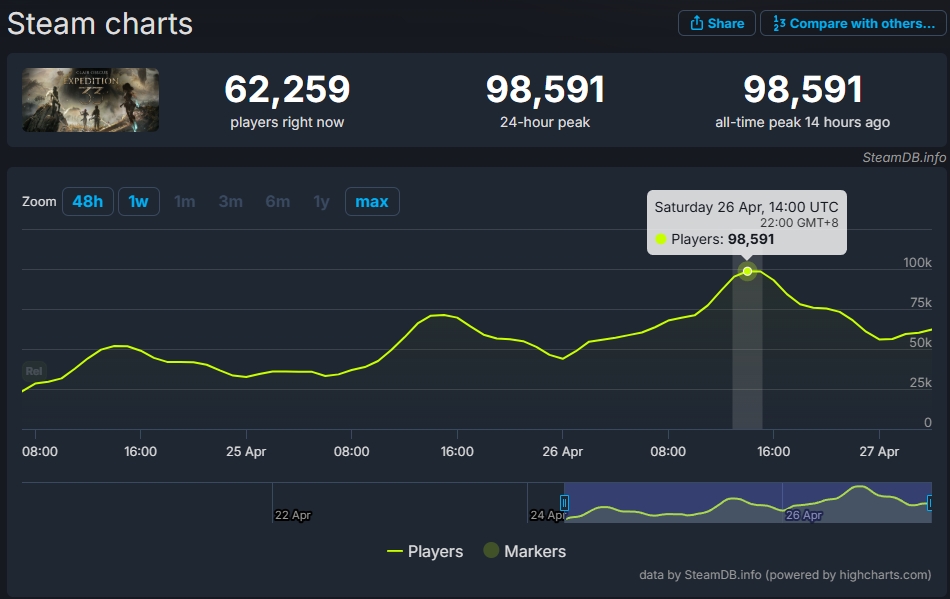The width and height of the screenshot is (950, 599).
Task: Select the 3m zoom range
Action: (230, 201)
